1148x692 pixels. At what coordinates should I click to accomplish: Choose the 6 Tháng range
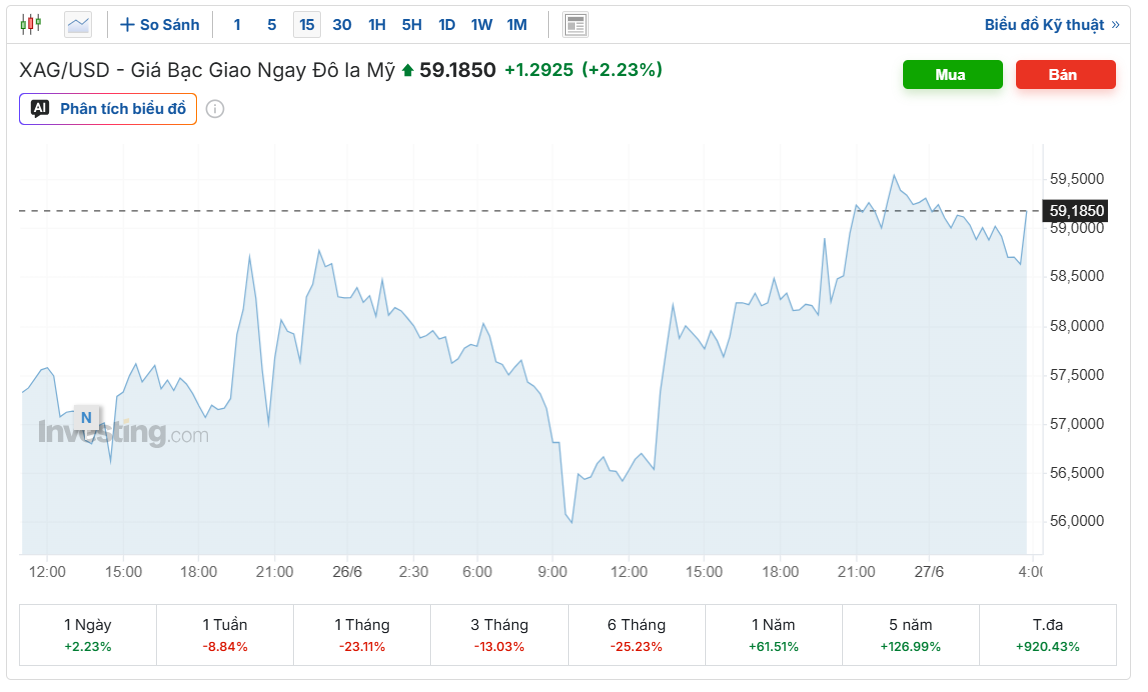pos(636,635)
